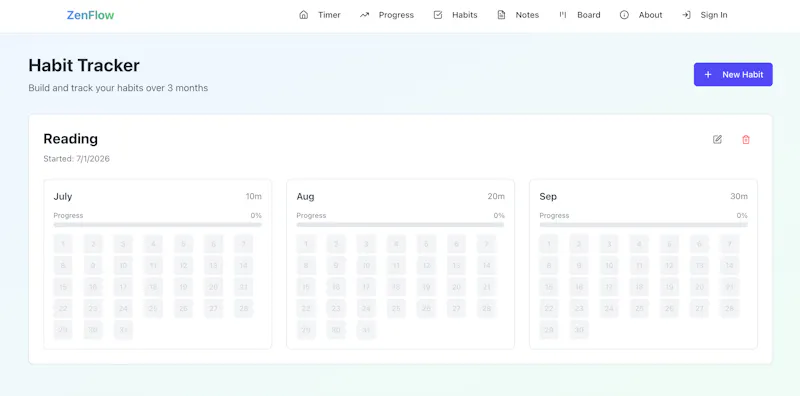The image size is (800, 396).
Task: Open the Timer page
Action: 329,15
